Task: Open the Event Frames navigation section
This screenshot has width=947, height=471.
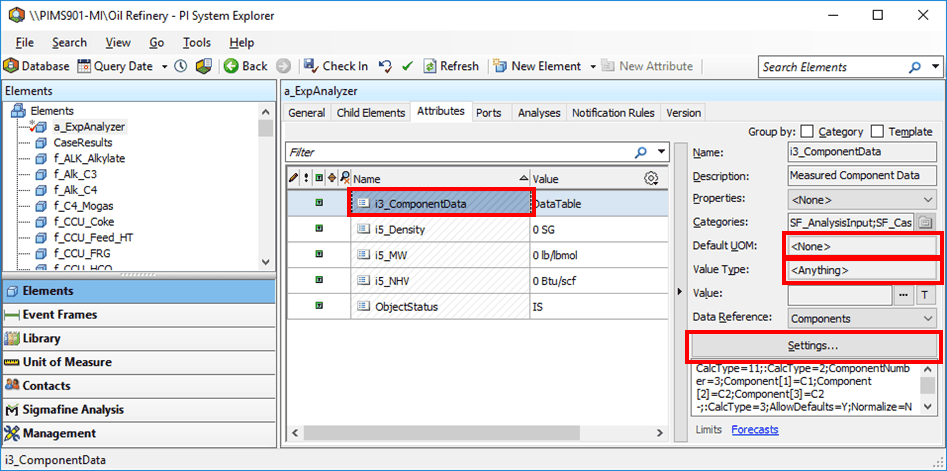Action: 139,315
